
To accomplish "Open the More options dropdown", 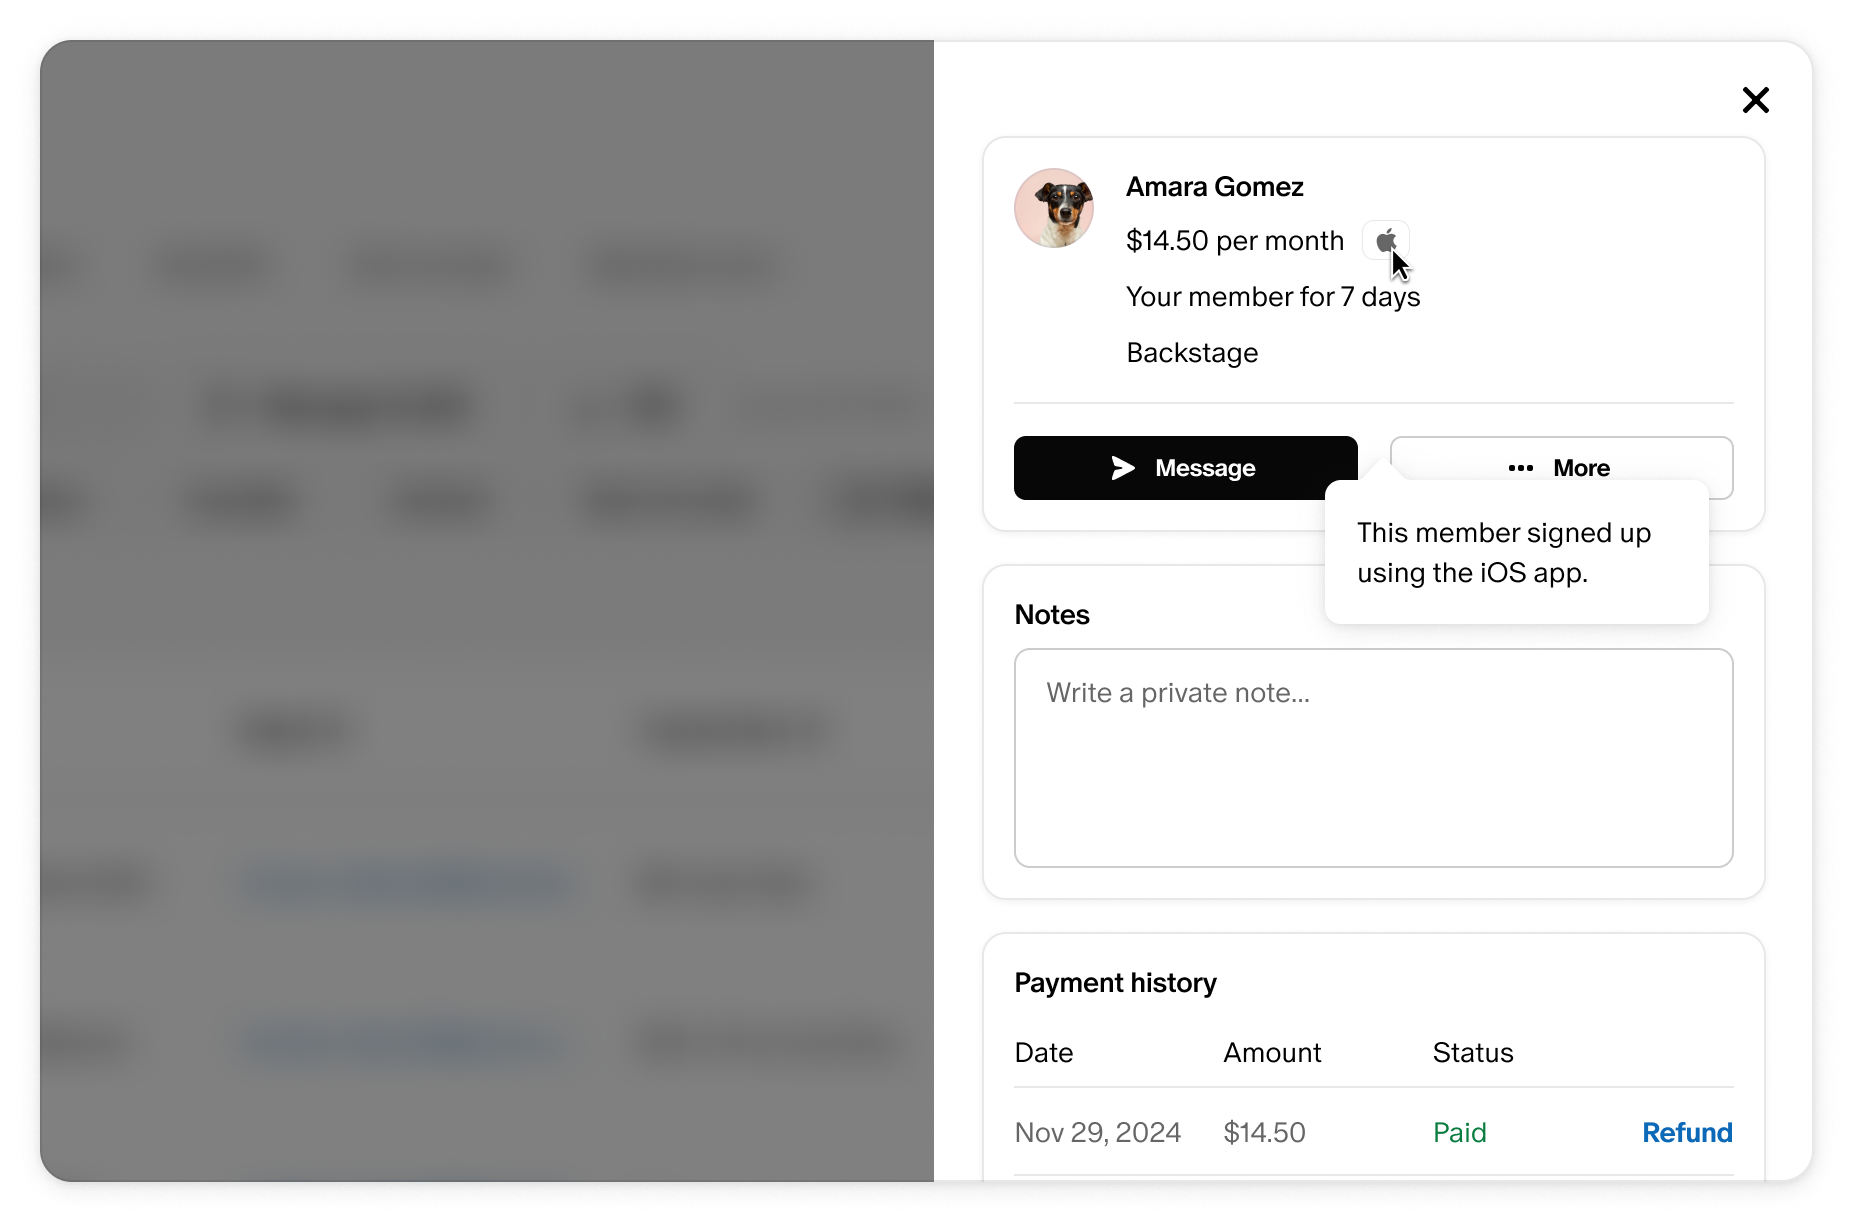I will coord(1561,468).
